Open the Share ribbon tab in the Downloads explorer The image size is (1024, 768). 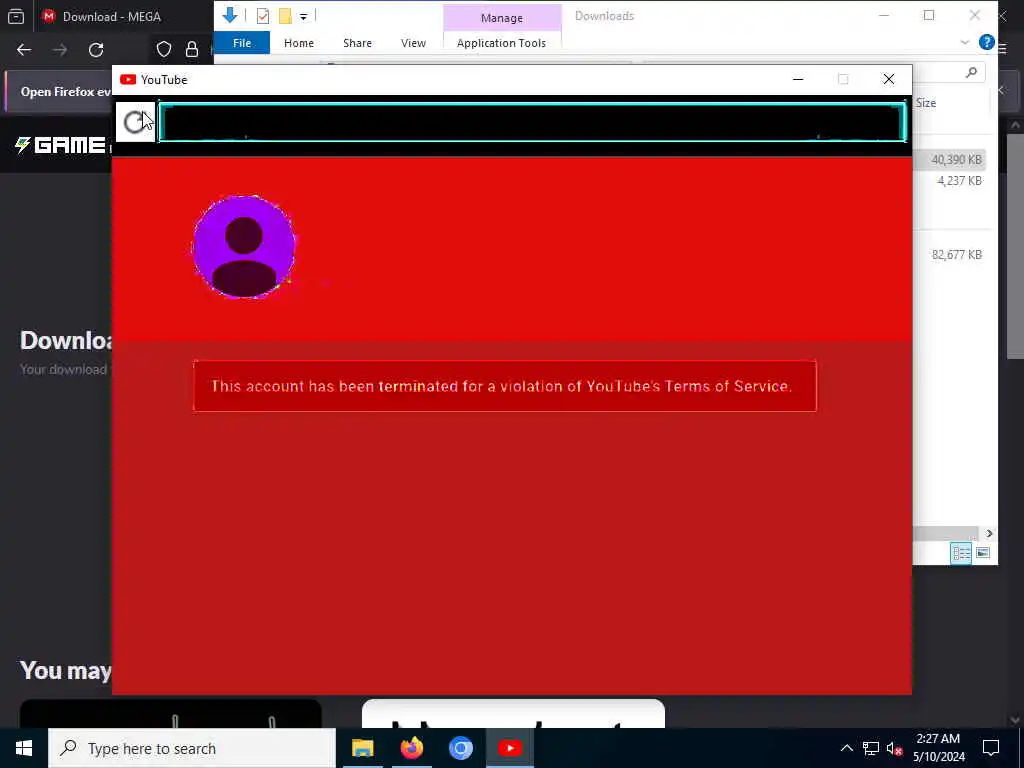(357, 43)
